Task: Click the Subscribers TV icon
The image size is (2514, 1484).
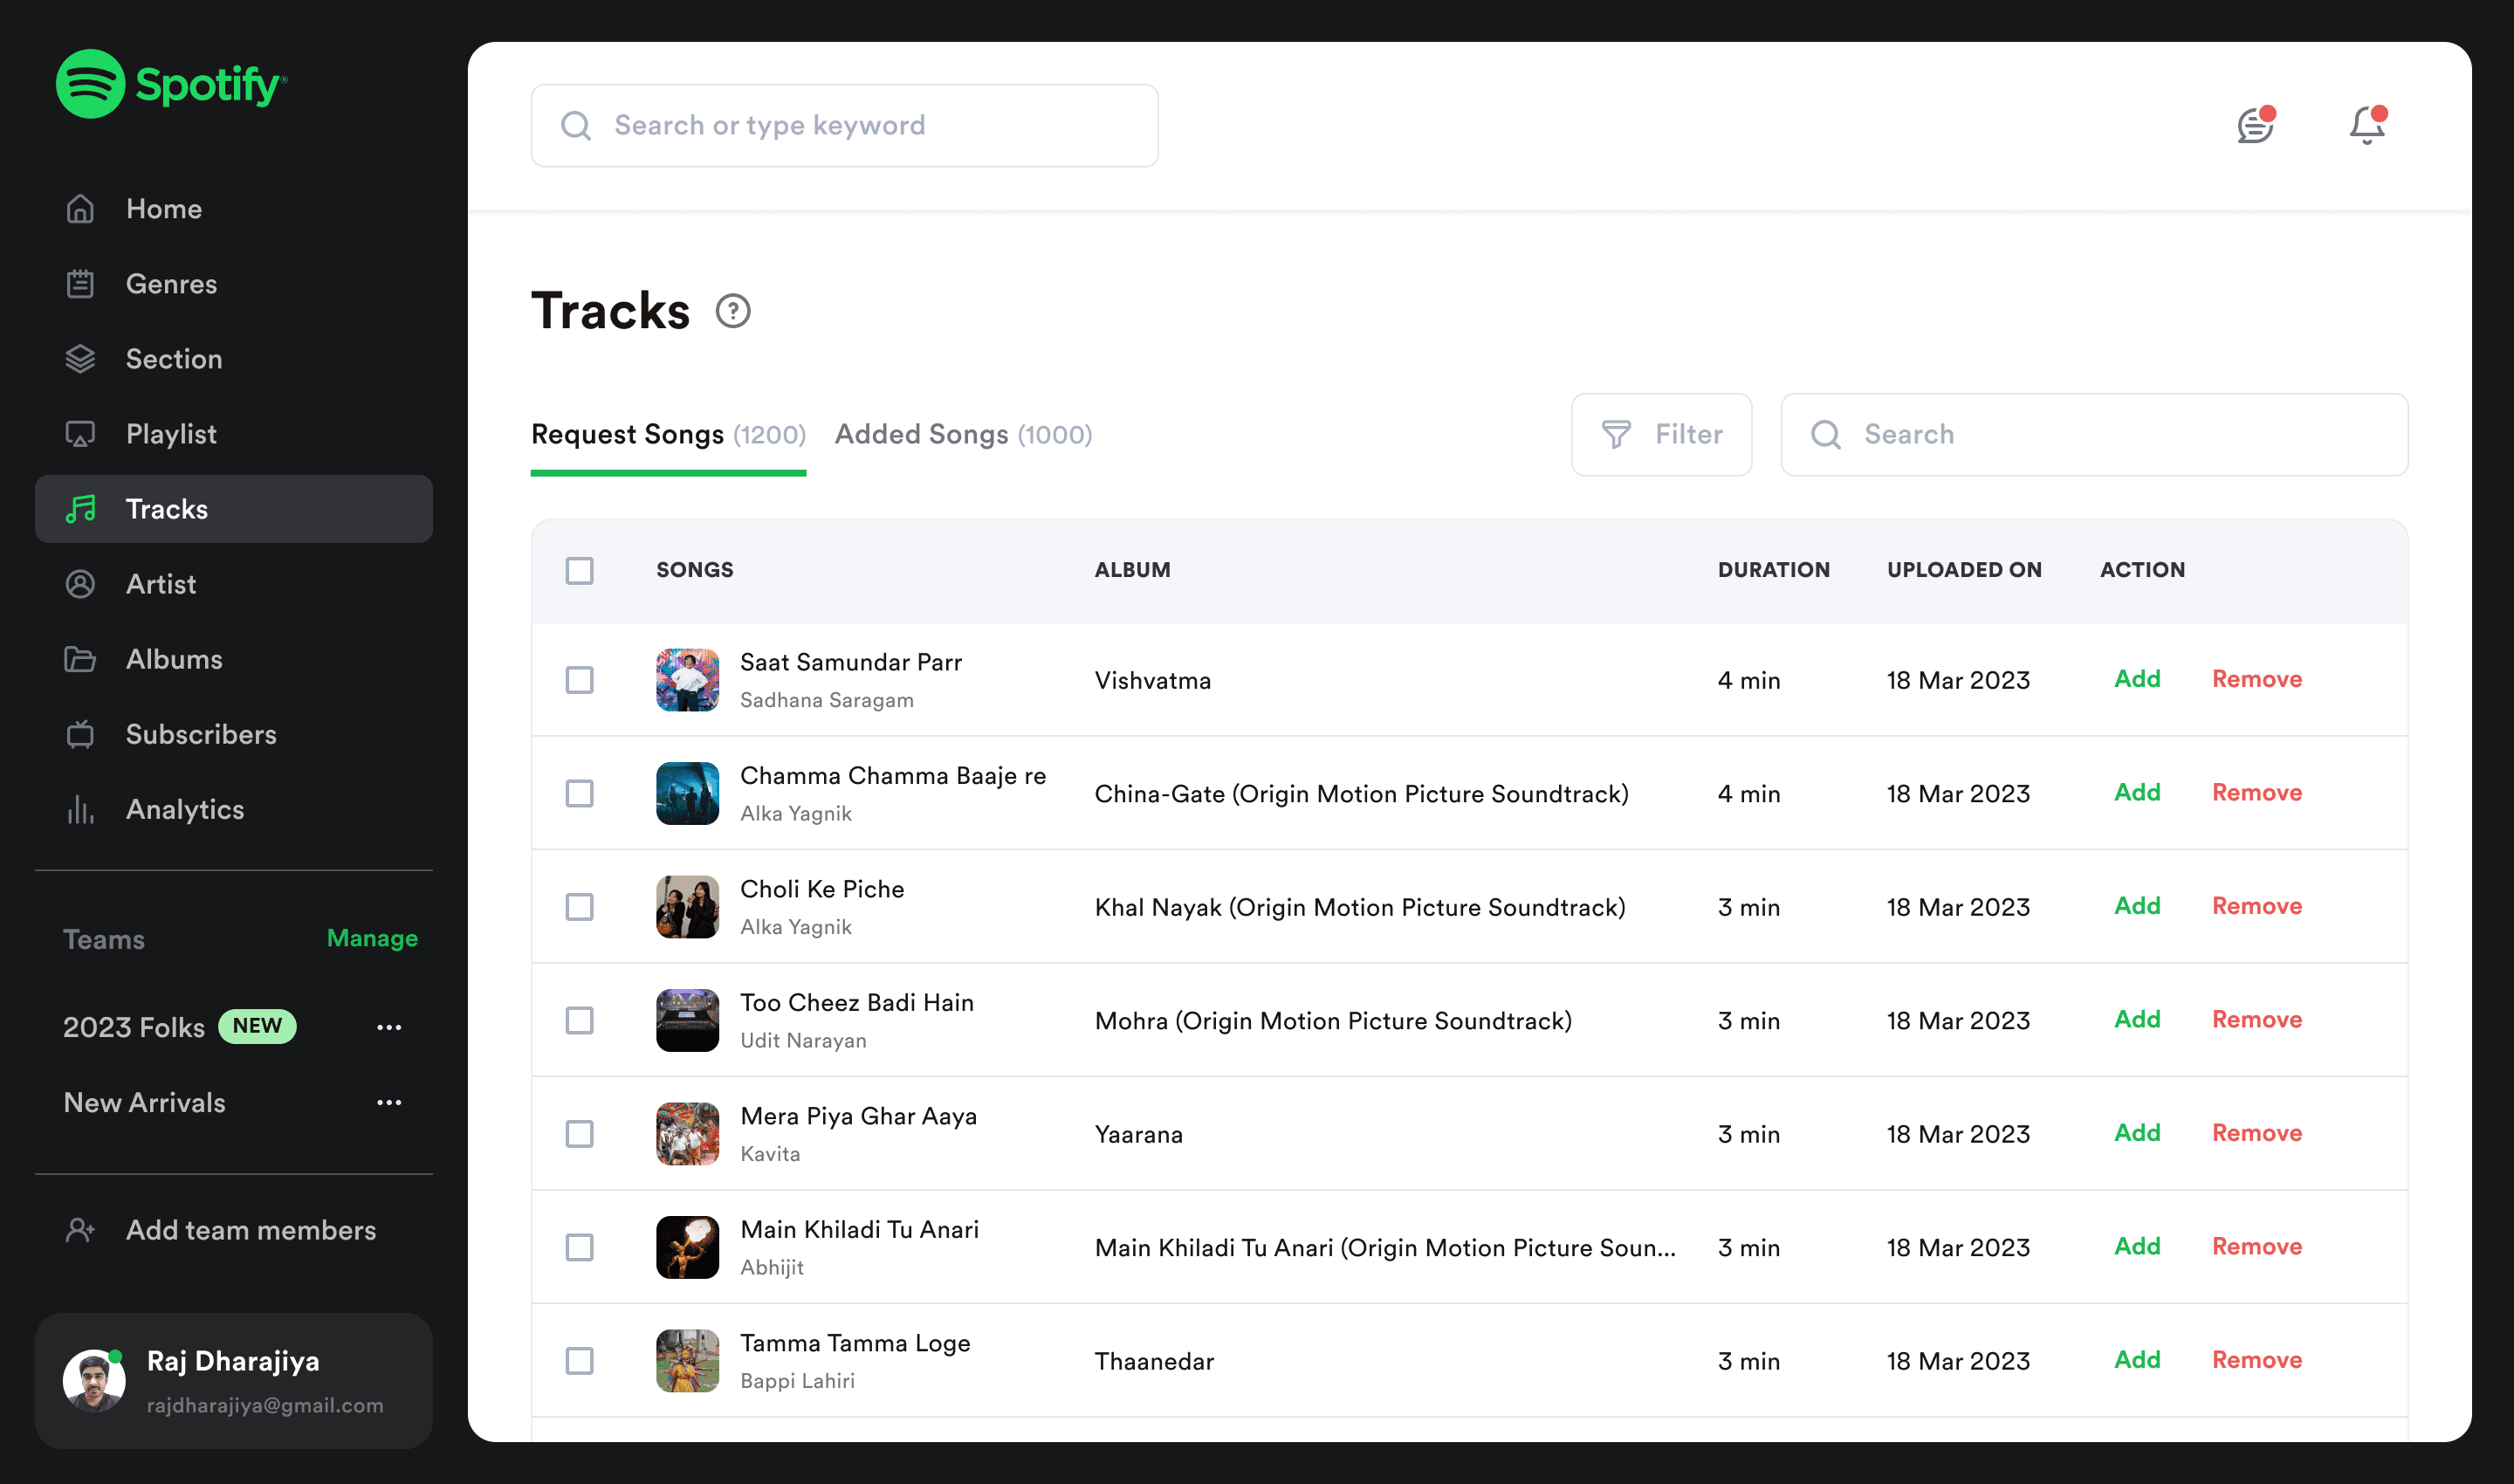Action: [80, 734]
